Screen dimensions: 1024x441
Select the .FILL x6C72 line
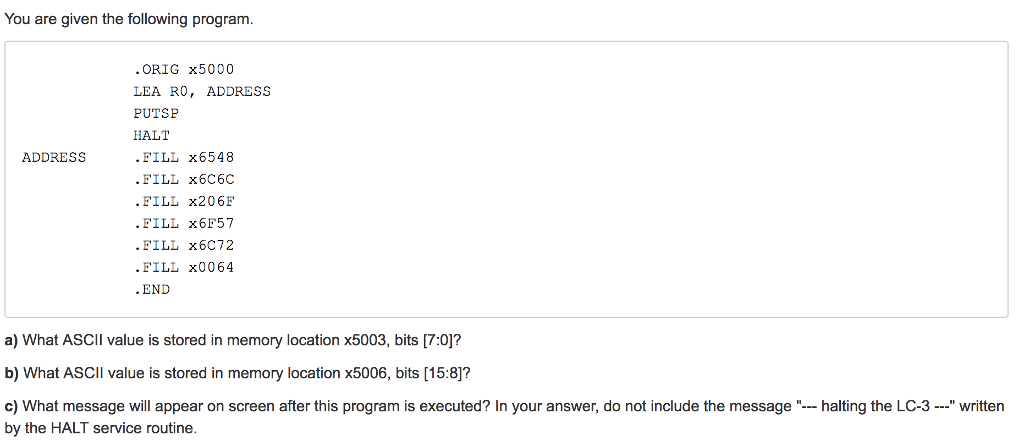184,246
